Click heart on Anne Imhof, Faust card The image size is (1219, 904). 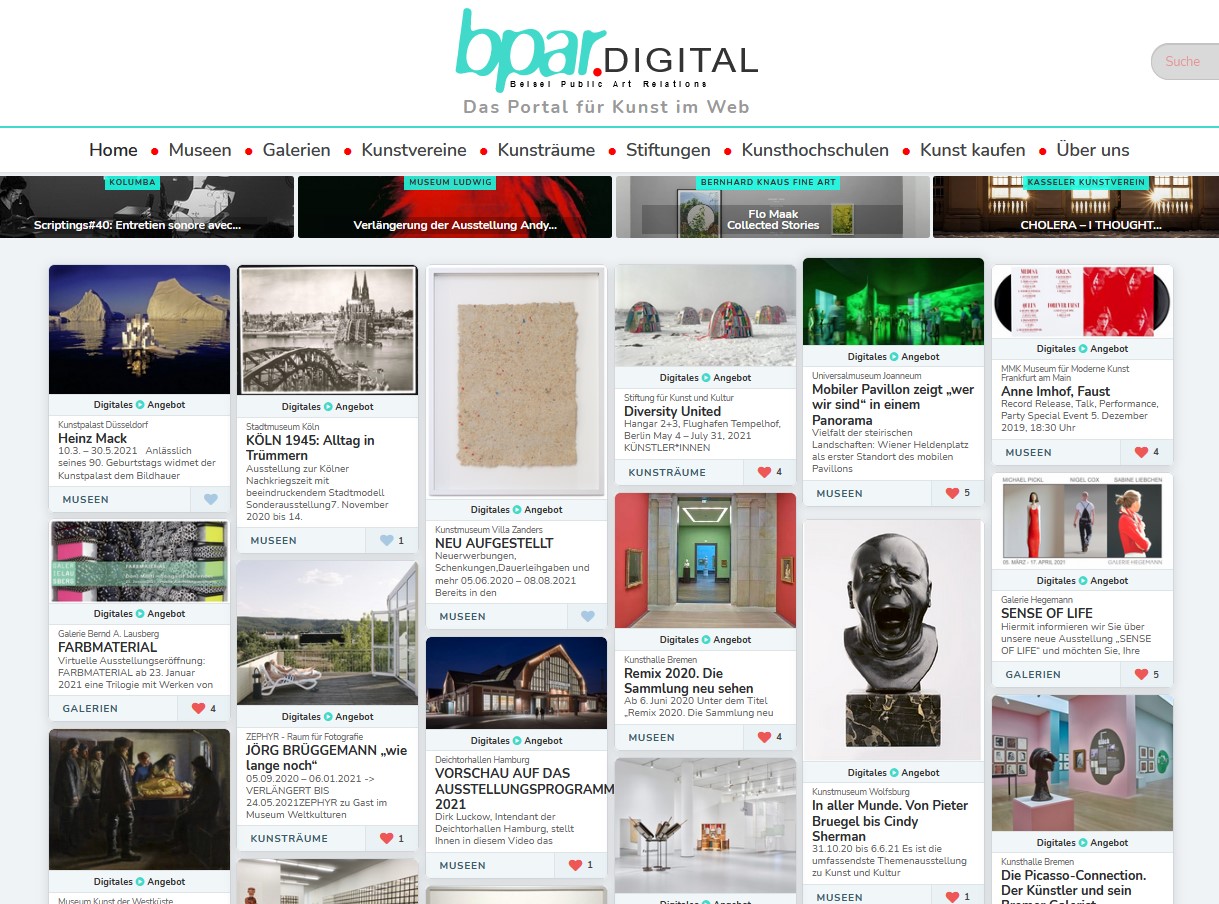pyautogui.click(x=1141, y=452)
